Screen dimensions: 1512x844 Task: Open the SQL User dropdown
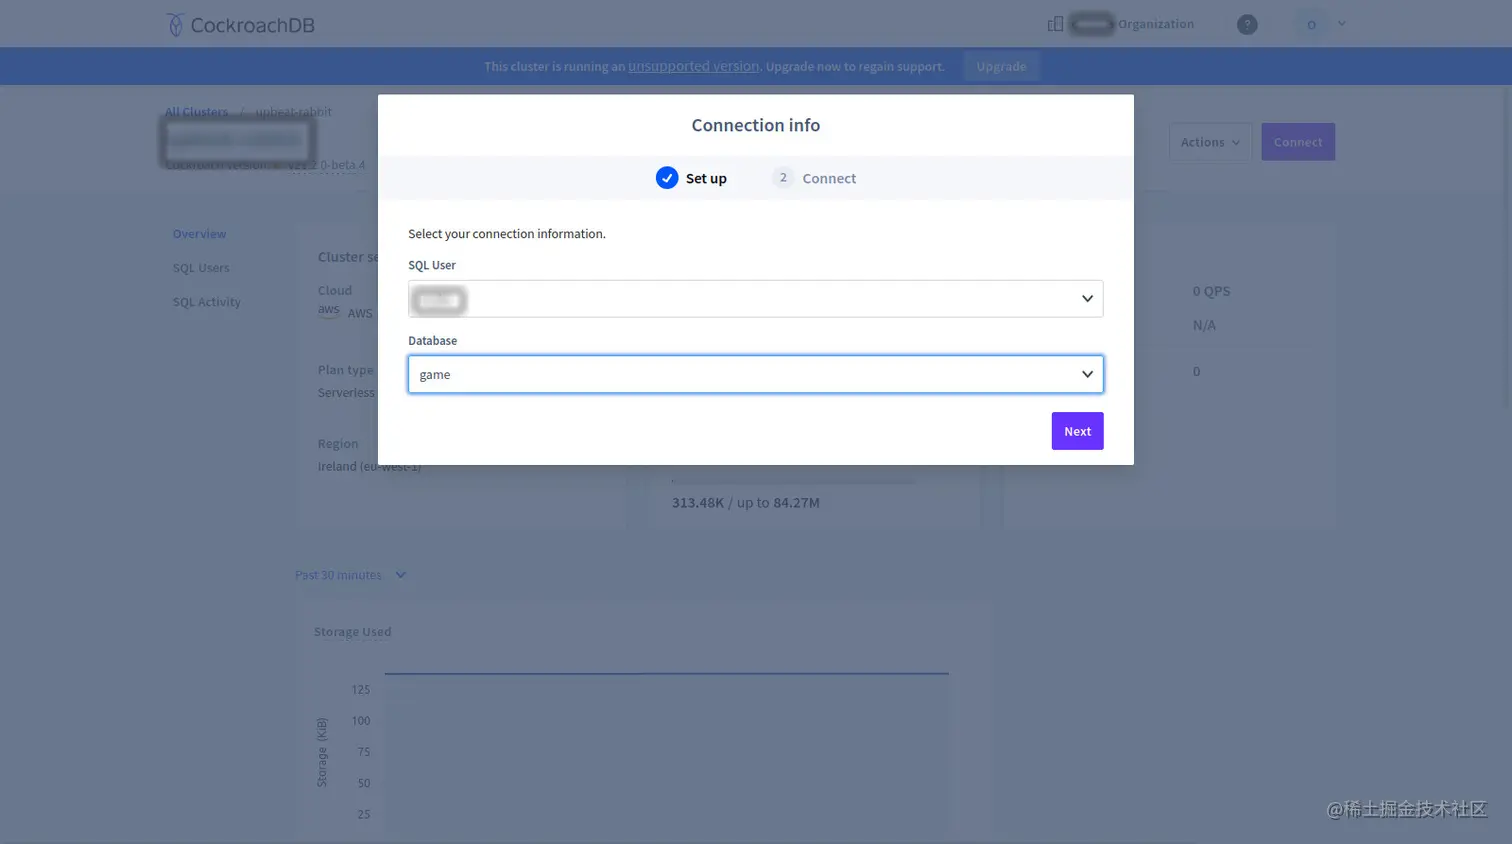pos(755,299)
